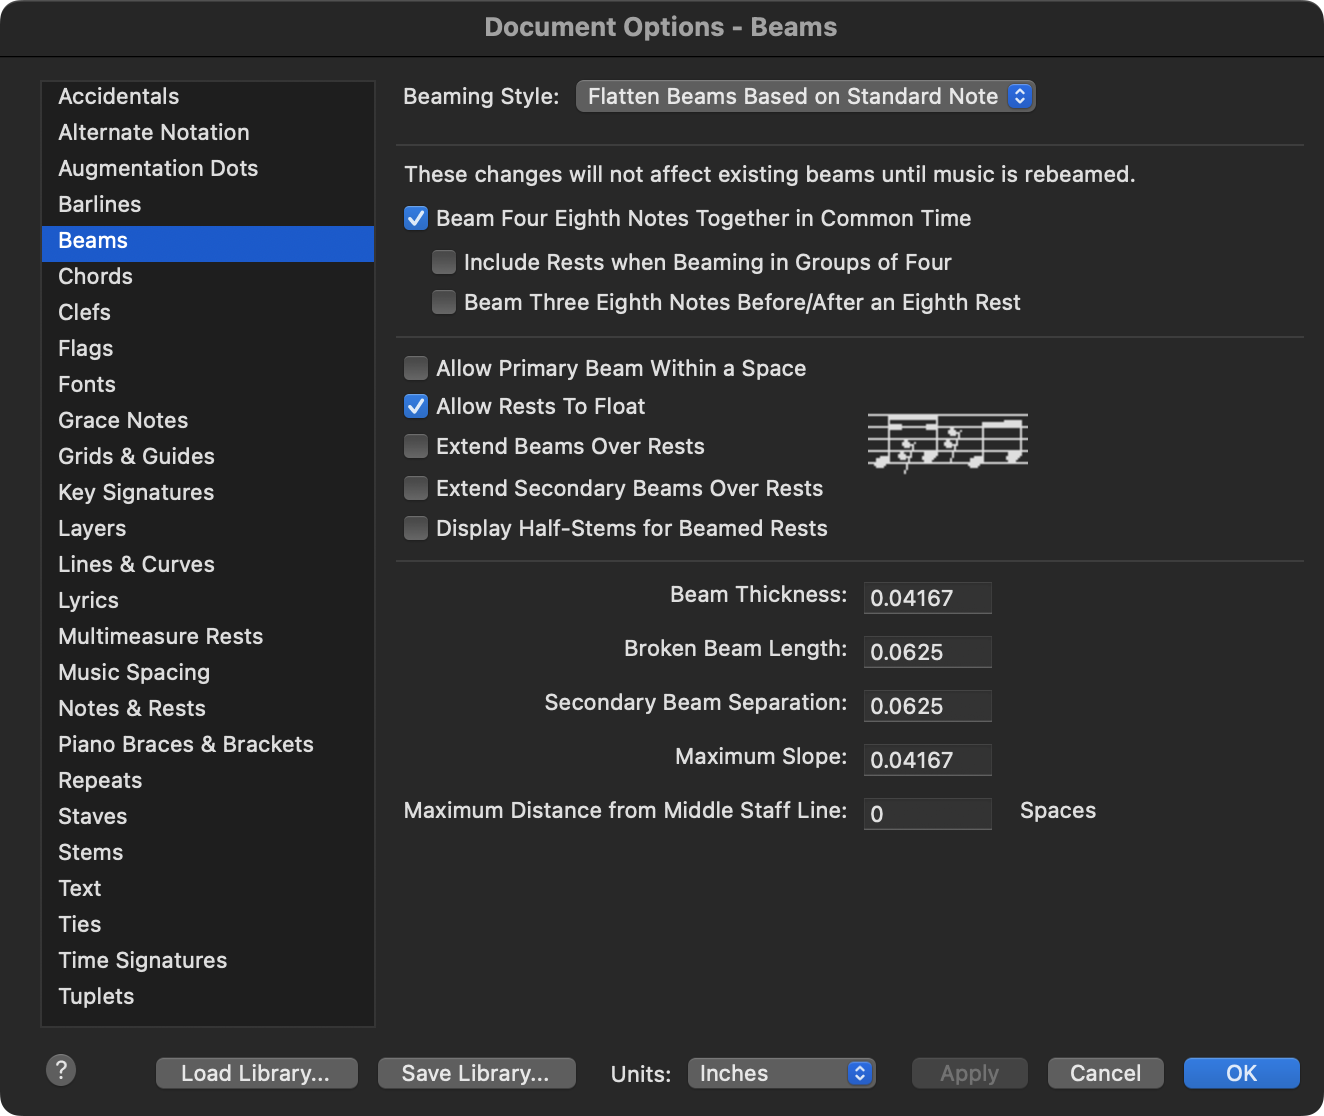Select Accidentals in the category list
The width and height of the screenshot is (1324, 1116).
tap(119, 97)
